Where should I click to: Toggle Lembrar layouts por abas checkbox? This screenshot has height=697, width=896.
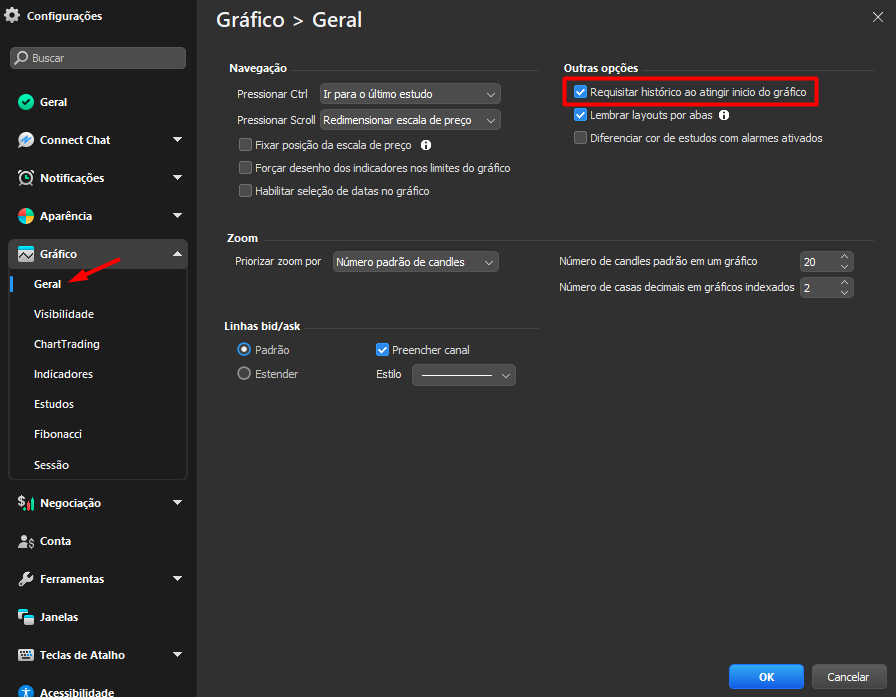(x=581, y=115)
